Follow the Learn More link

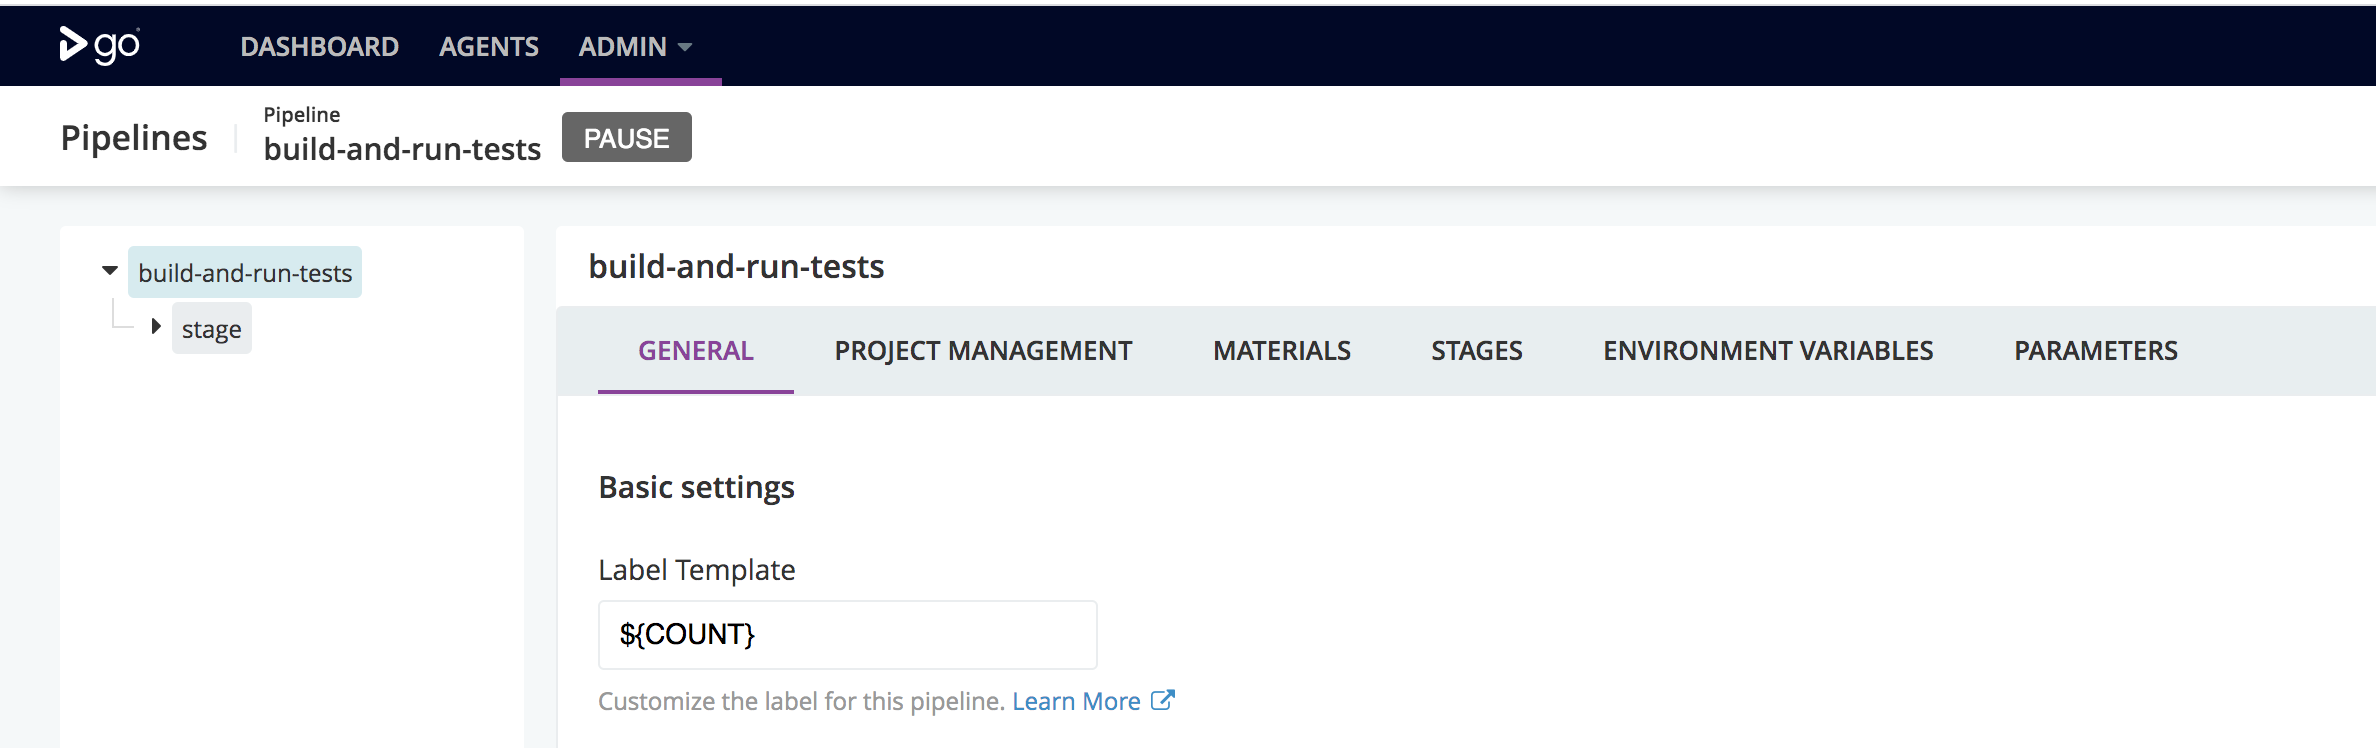[1076, 702]
